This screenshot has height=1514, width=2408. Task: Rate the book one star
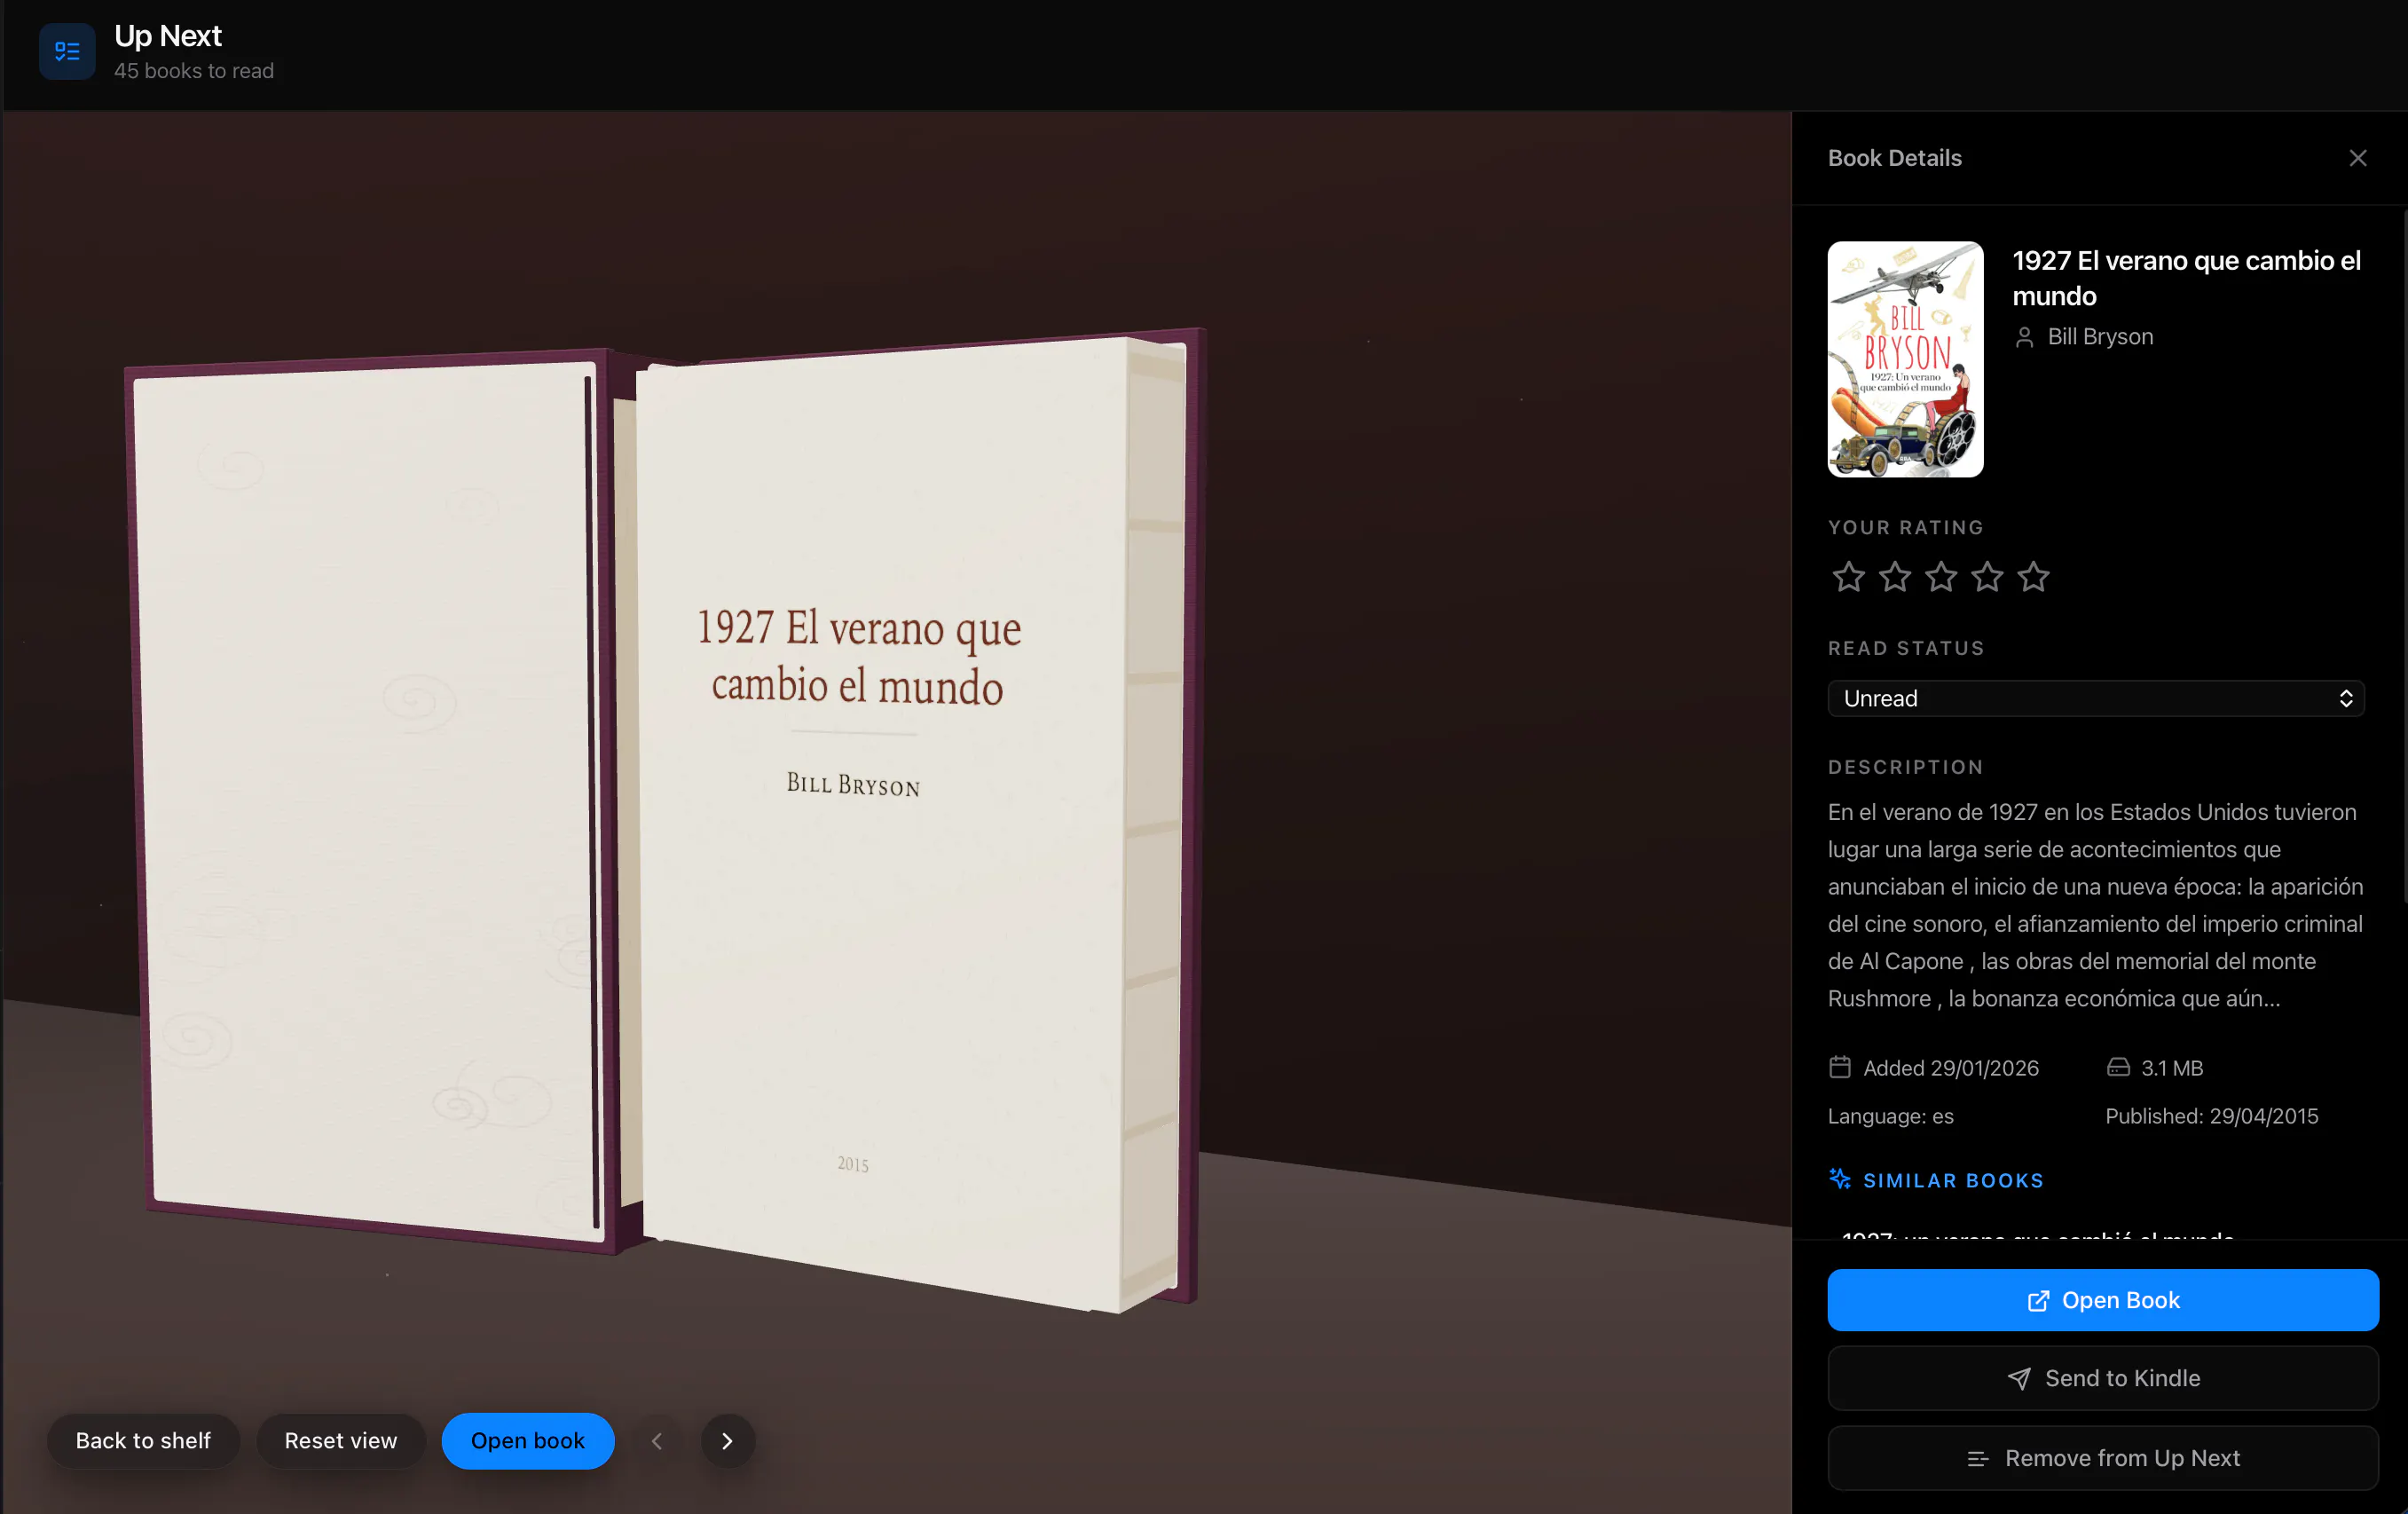[1848, 577]
